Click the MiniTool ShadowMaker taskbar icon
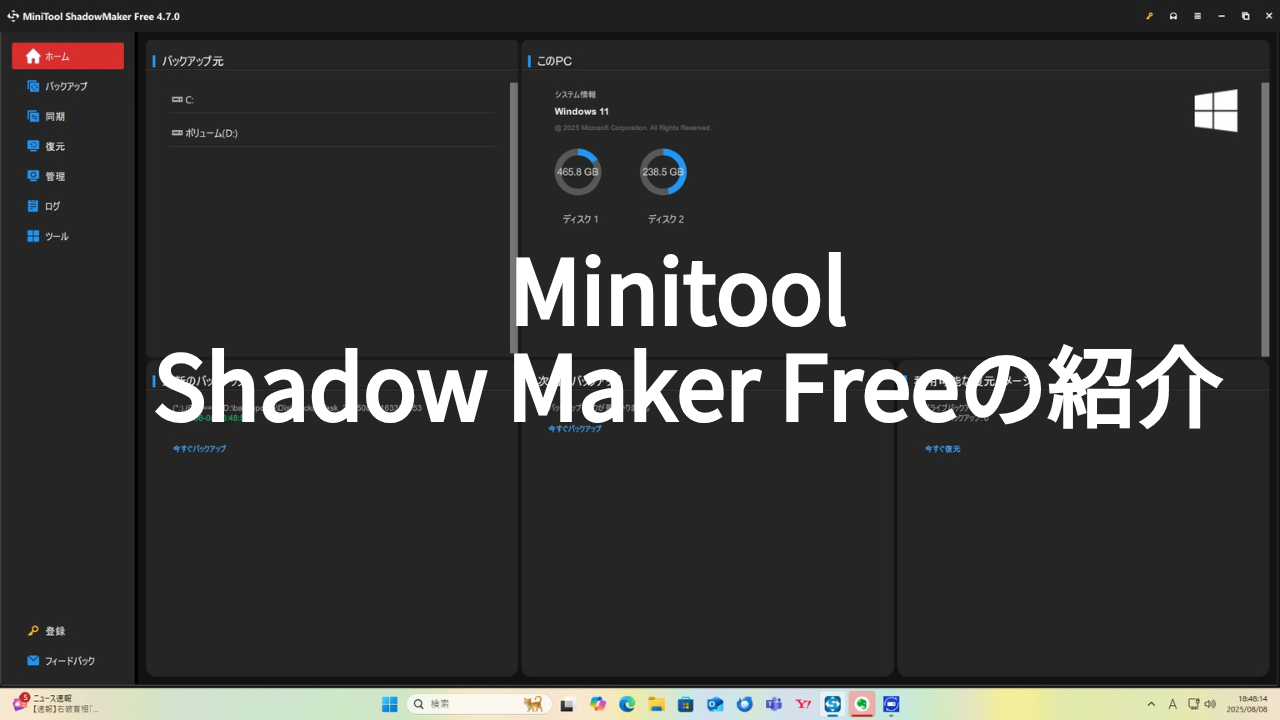 pyautogui.click(x=832, y=704)
